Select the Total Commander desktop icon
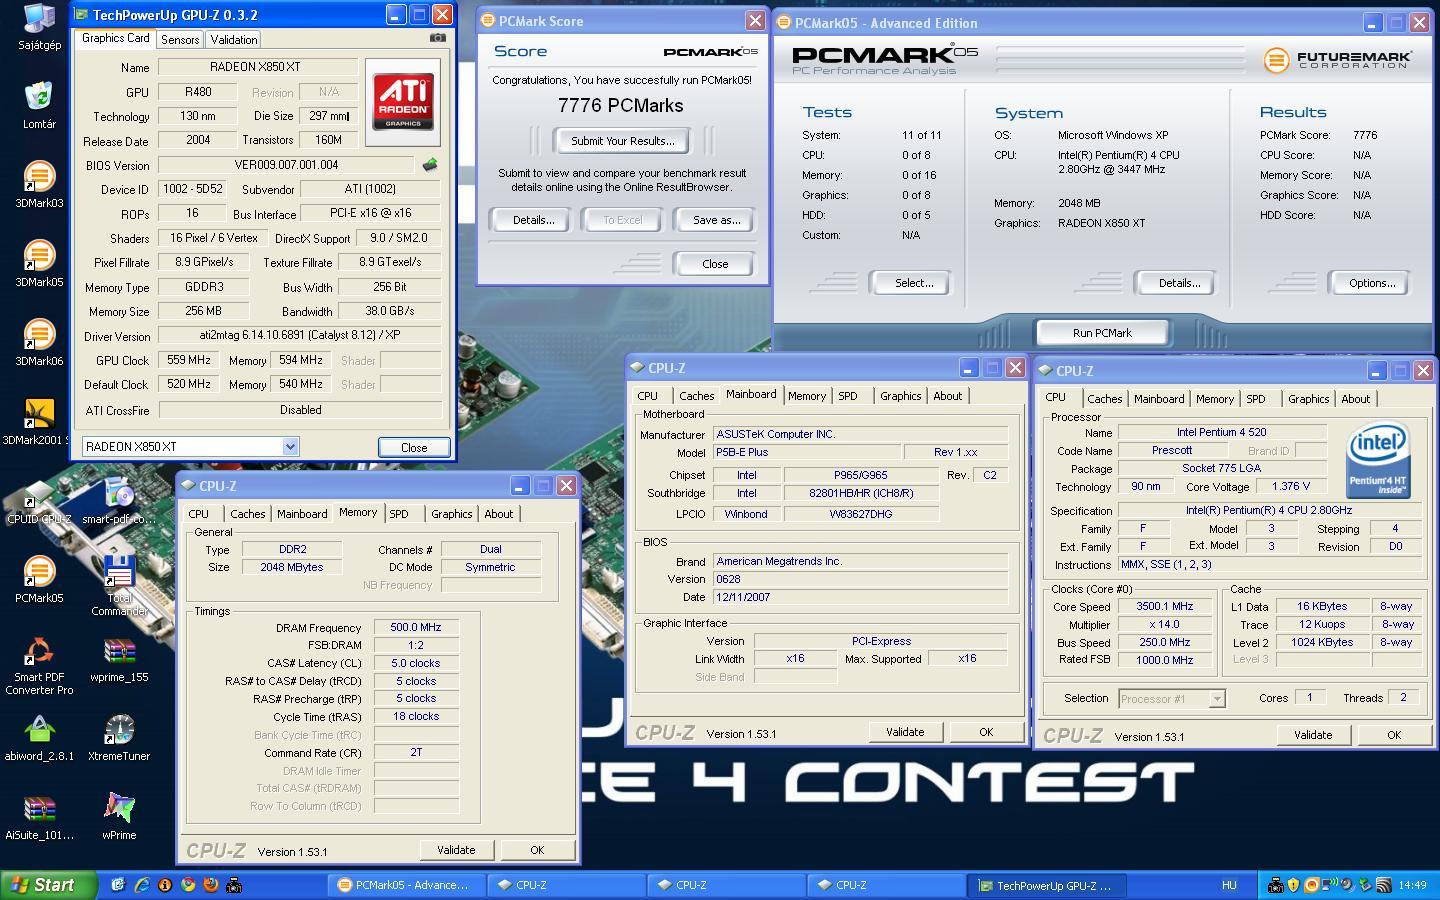The image size is (1440, 900). (119, 586)
